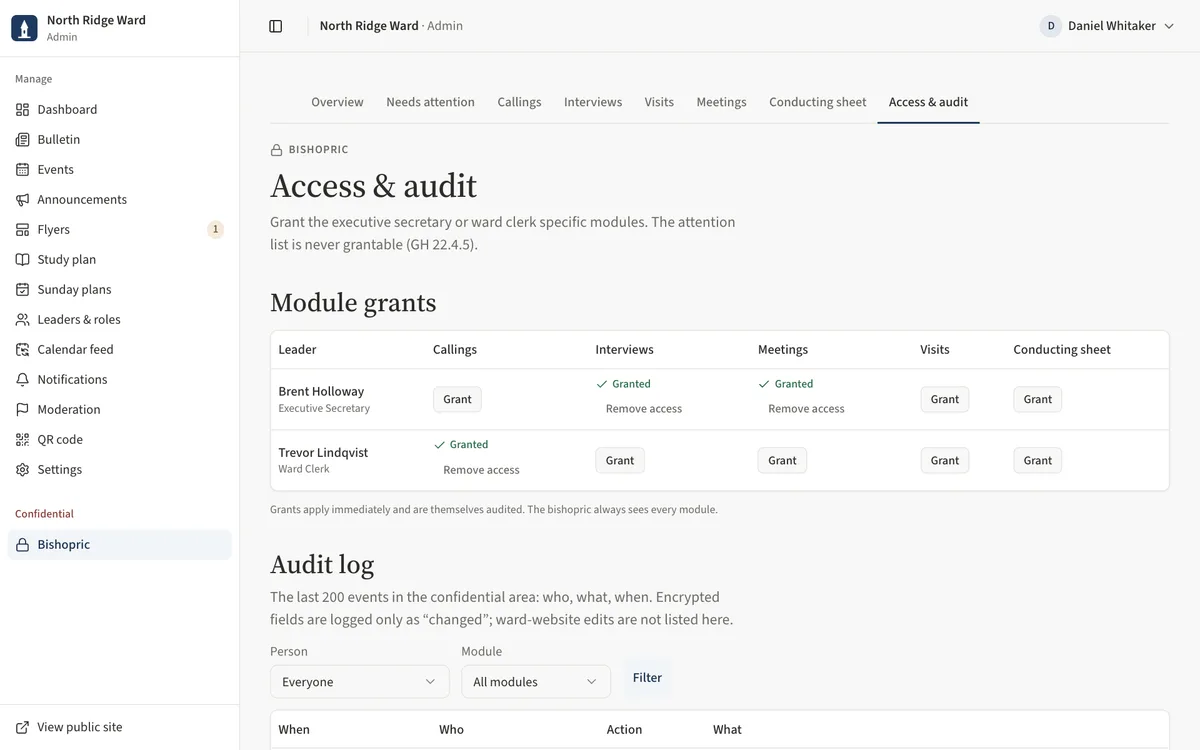Click the Settings gear icon
1200x750 pixels.
coord(22,469)
